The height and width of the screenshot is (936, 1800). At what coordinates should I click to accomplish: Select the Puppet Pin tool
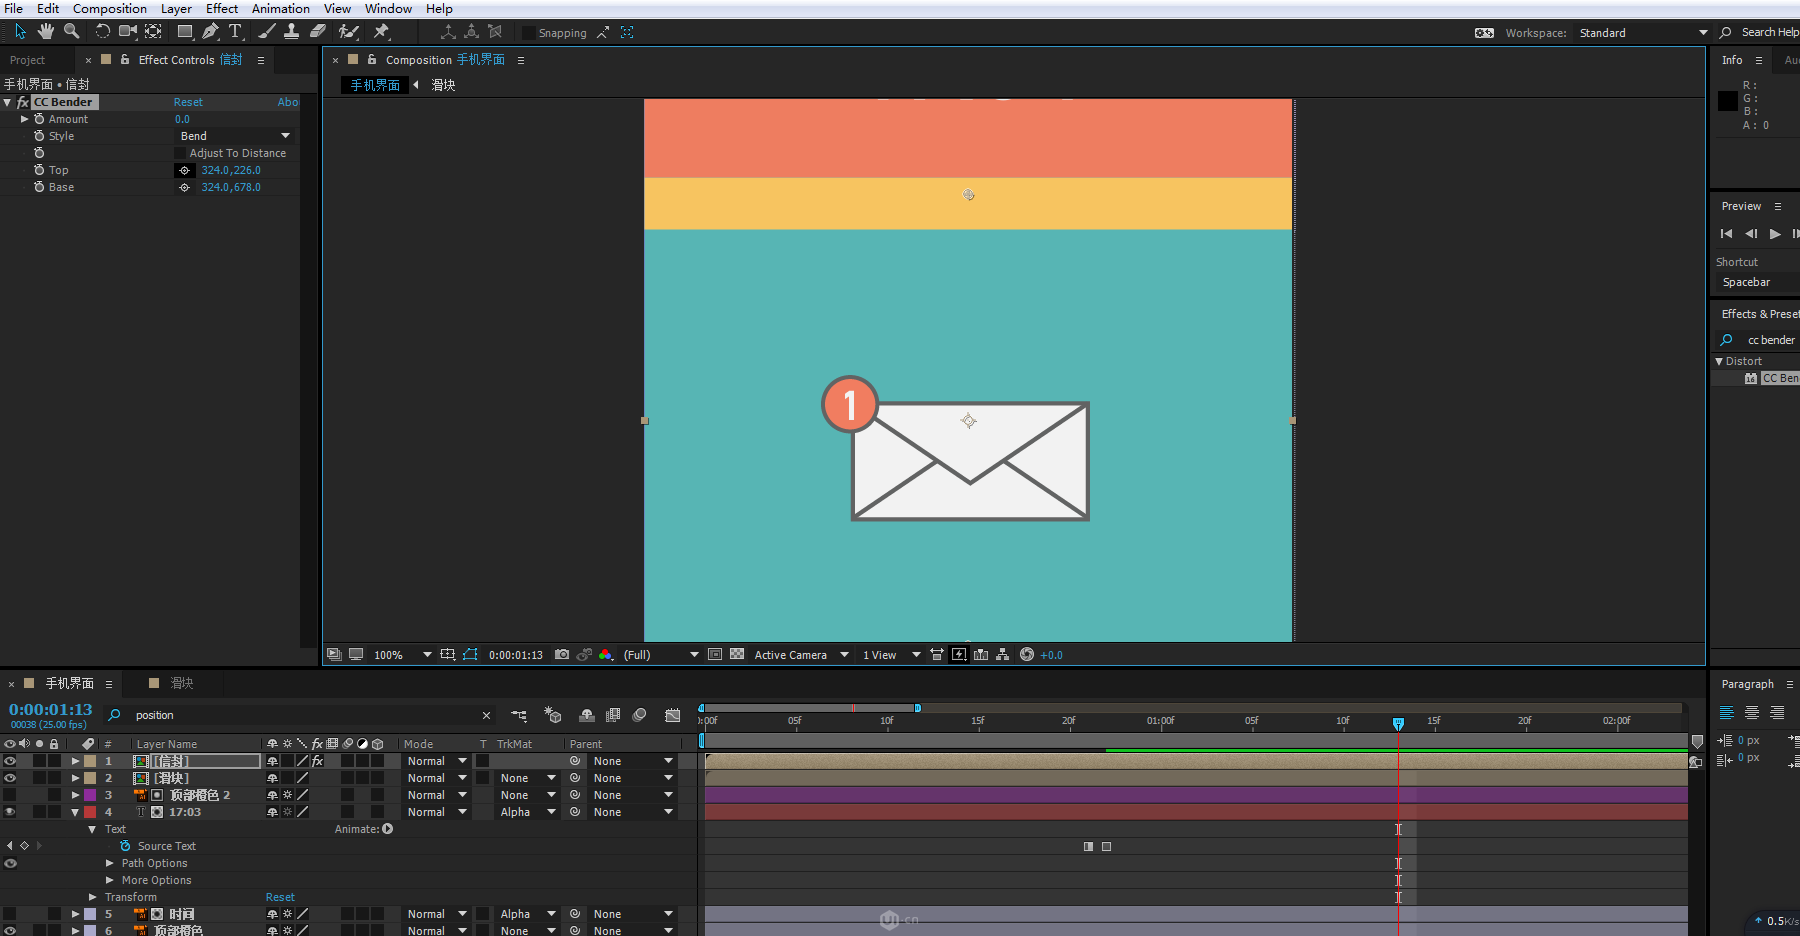pos(381,32)
